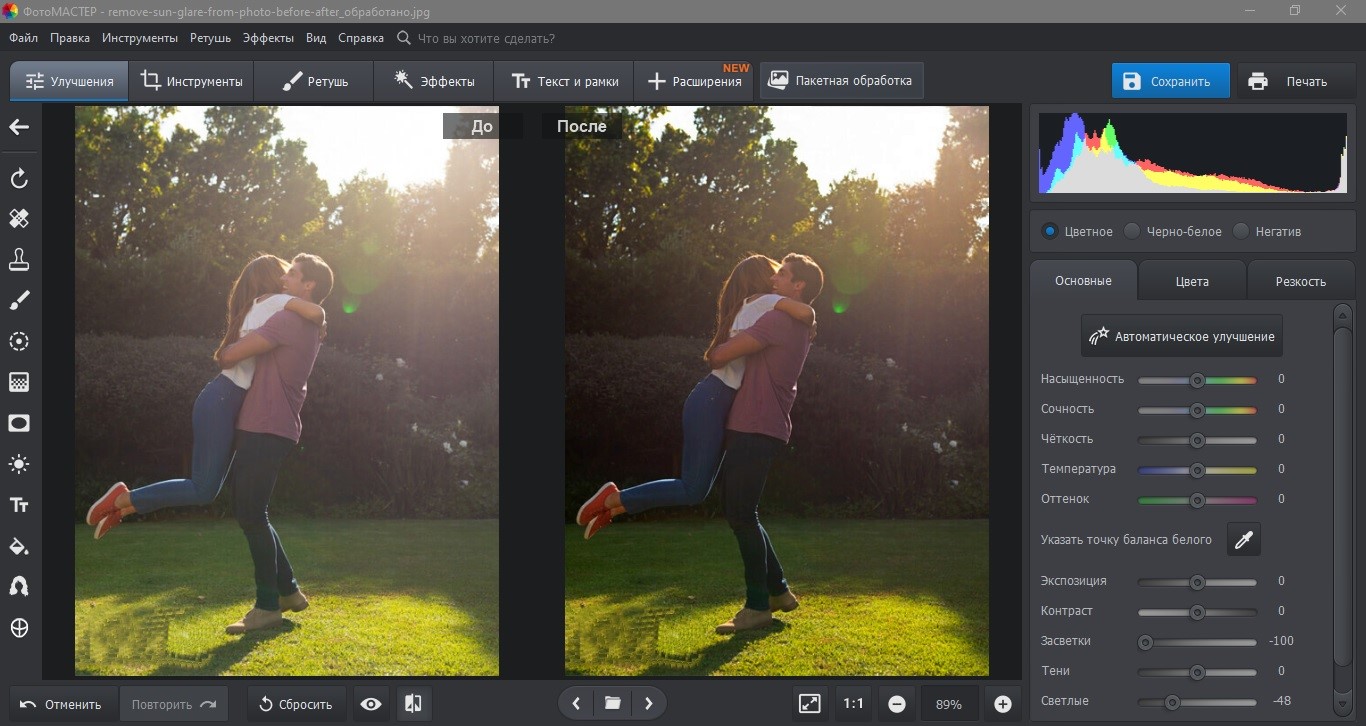1366x726 pixels.
Task: Click Автоматическое улучшение button
Action: (1182, 336)
